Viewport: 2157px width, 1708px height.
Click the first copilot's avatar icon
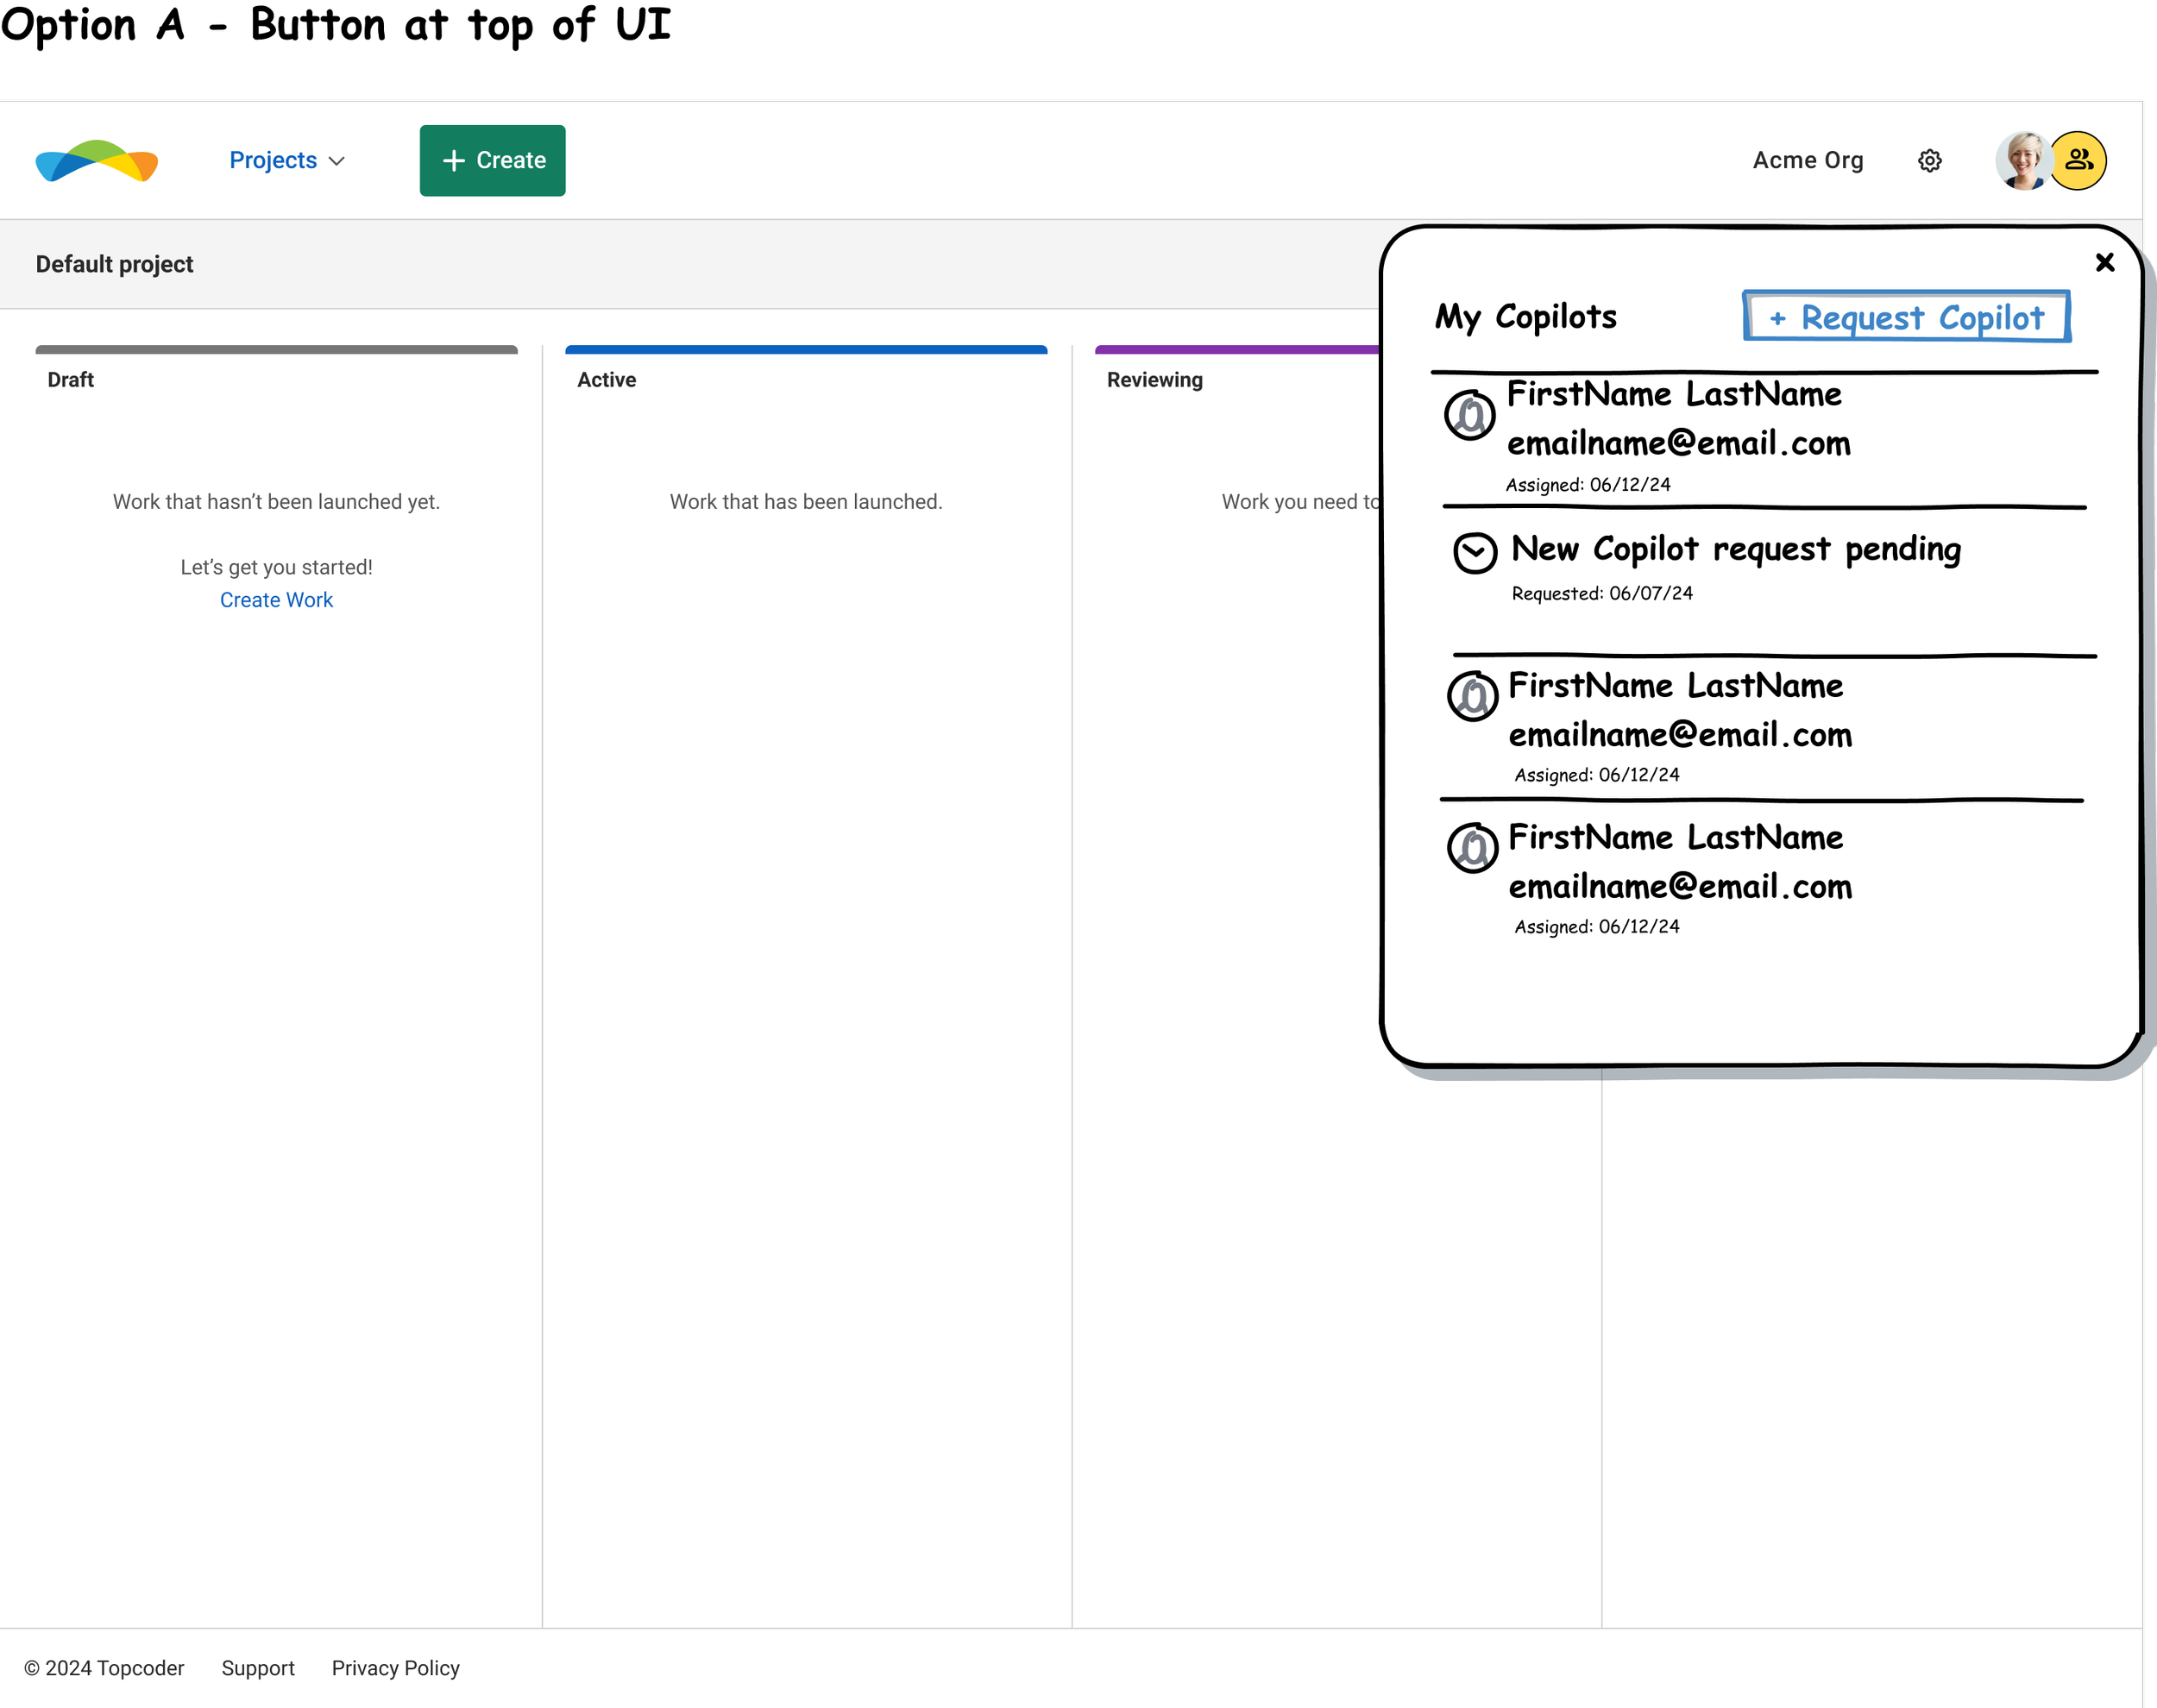1469,414
